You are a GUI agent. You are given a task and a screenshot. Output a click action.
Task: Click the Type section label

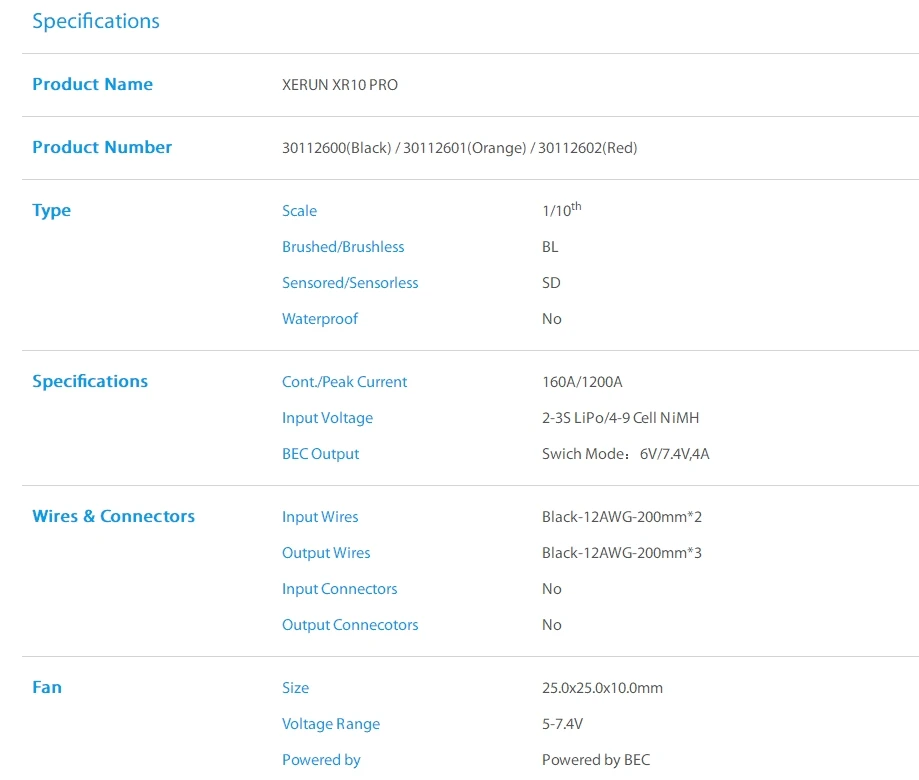point(52,210)
